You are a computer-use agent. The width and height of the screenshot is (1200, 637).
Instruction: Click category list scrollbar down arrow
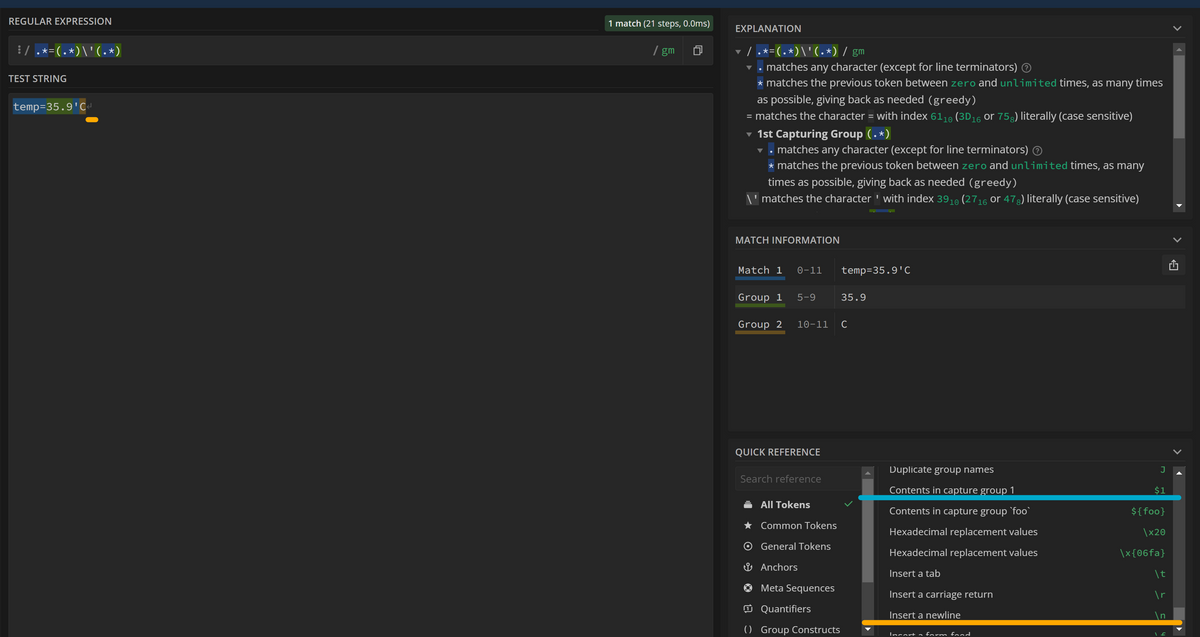(868, 630)
